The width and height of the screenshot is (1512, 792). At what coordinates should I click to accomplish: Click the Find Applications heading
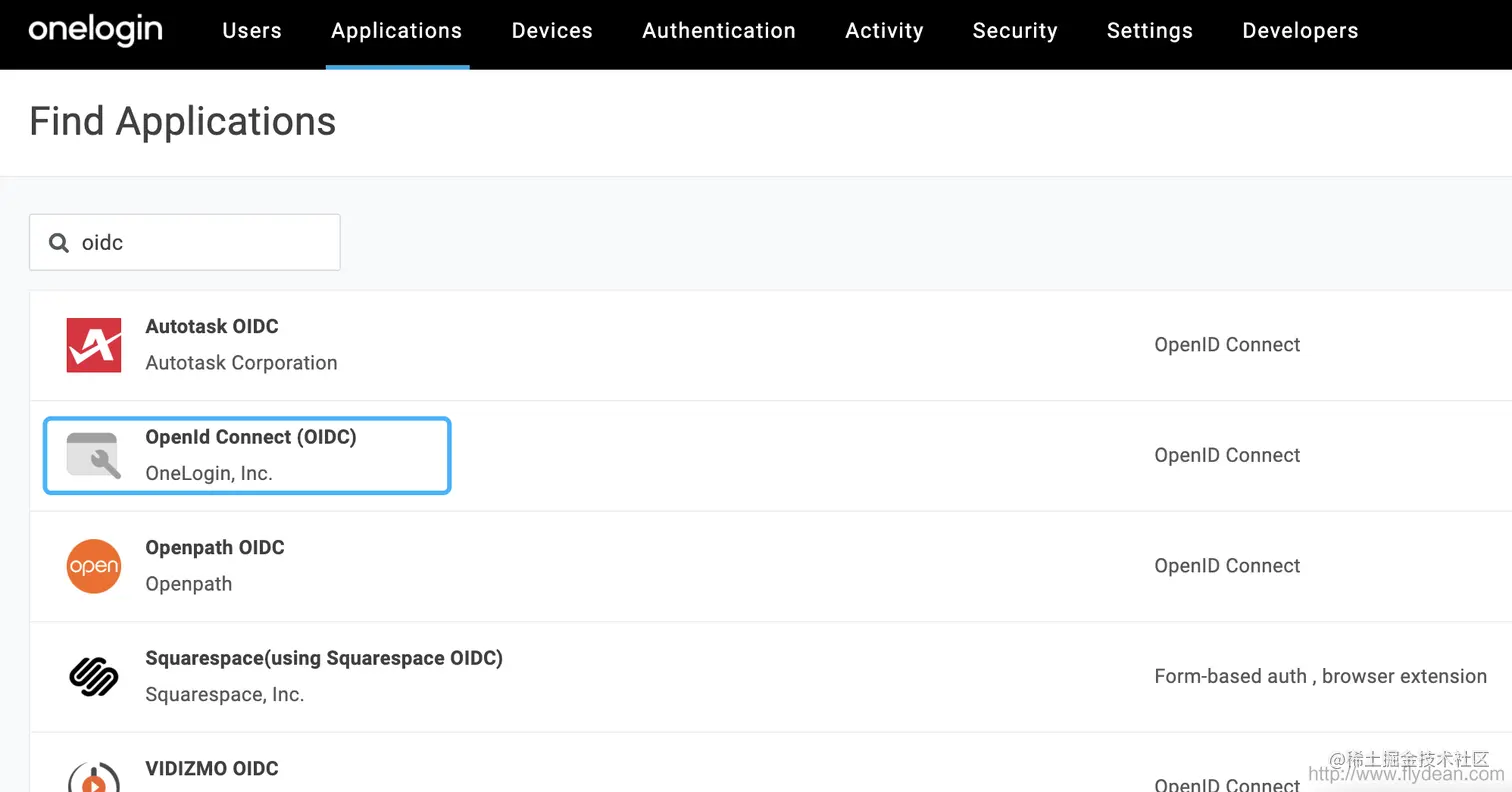[183, 121]
